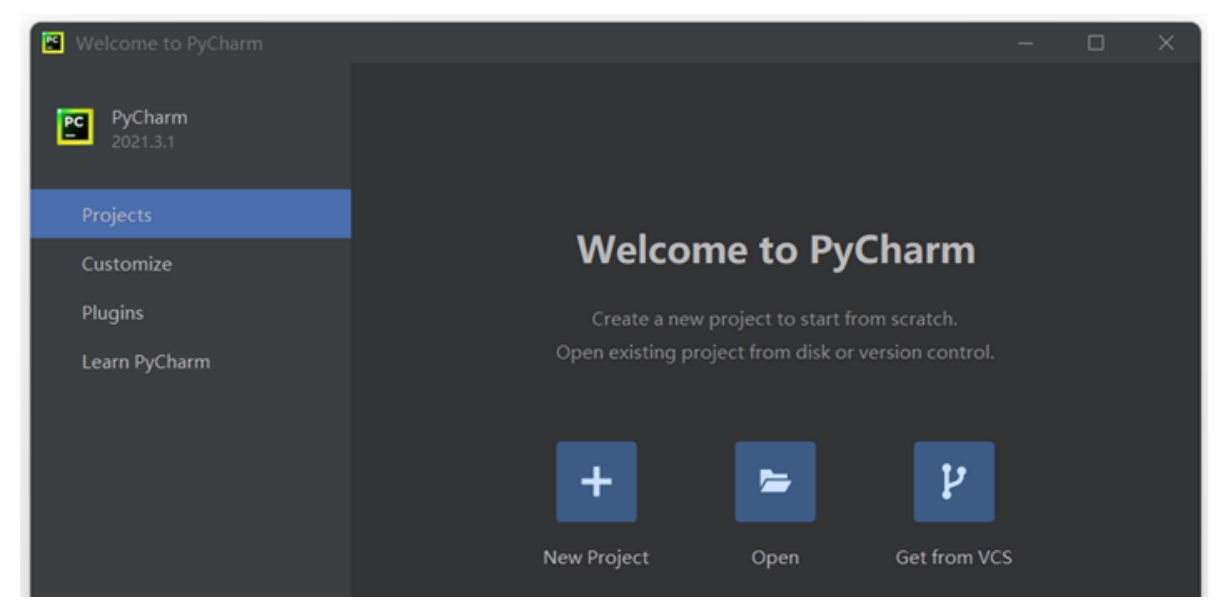Click the Get from VCS label

tap(954, 558)
